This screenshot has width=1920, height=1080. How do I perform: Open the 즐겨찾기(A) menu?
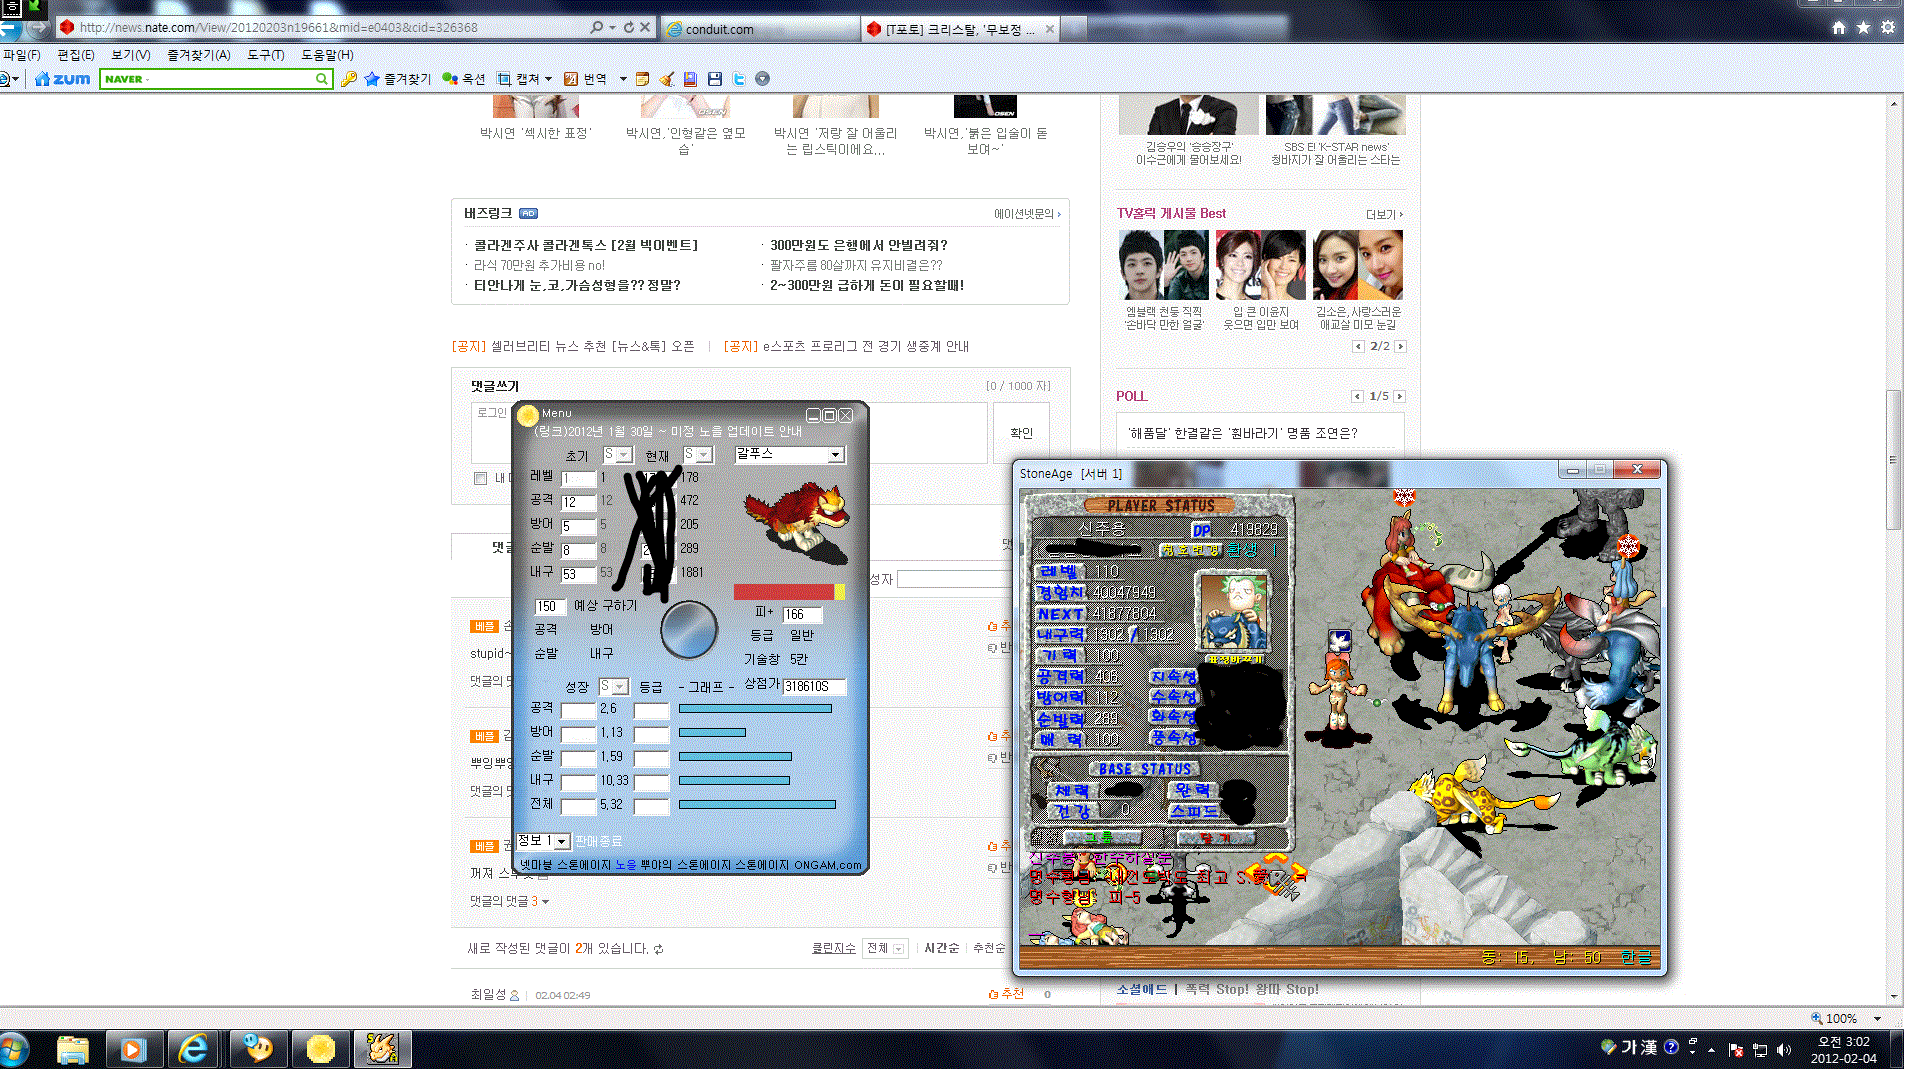click(199, 55)
